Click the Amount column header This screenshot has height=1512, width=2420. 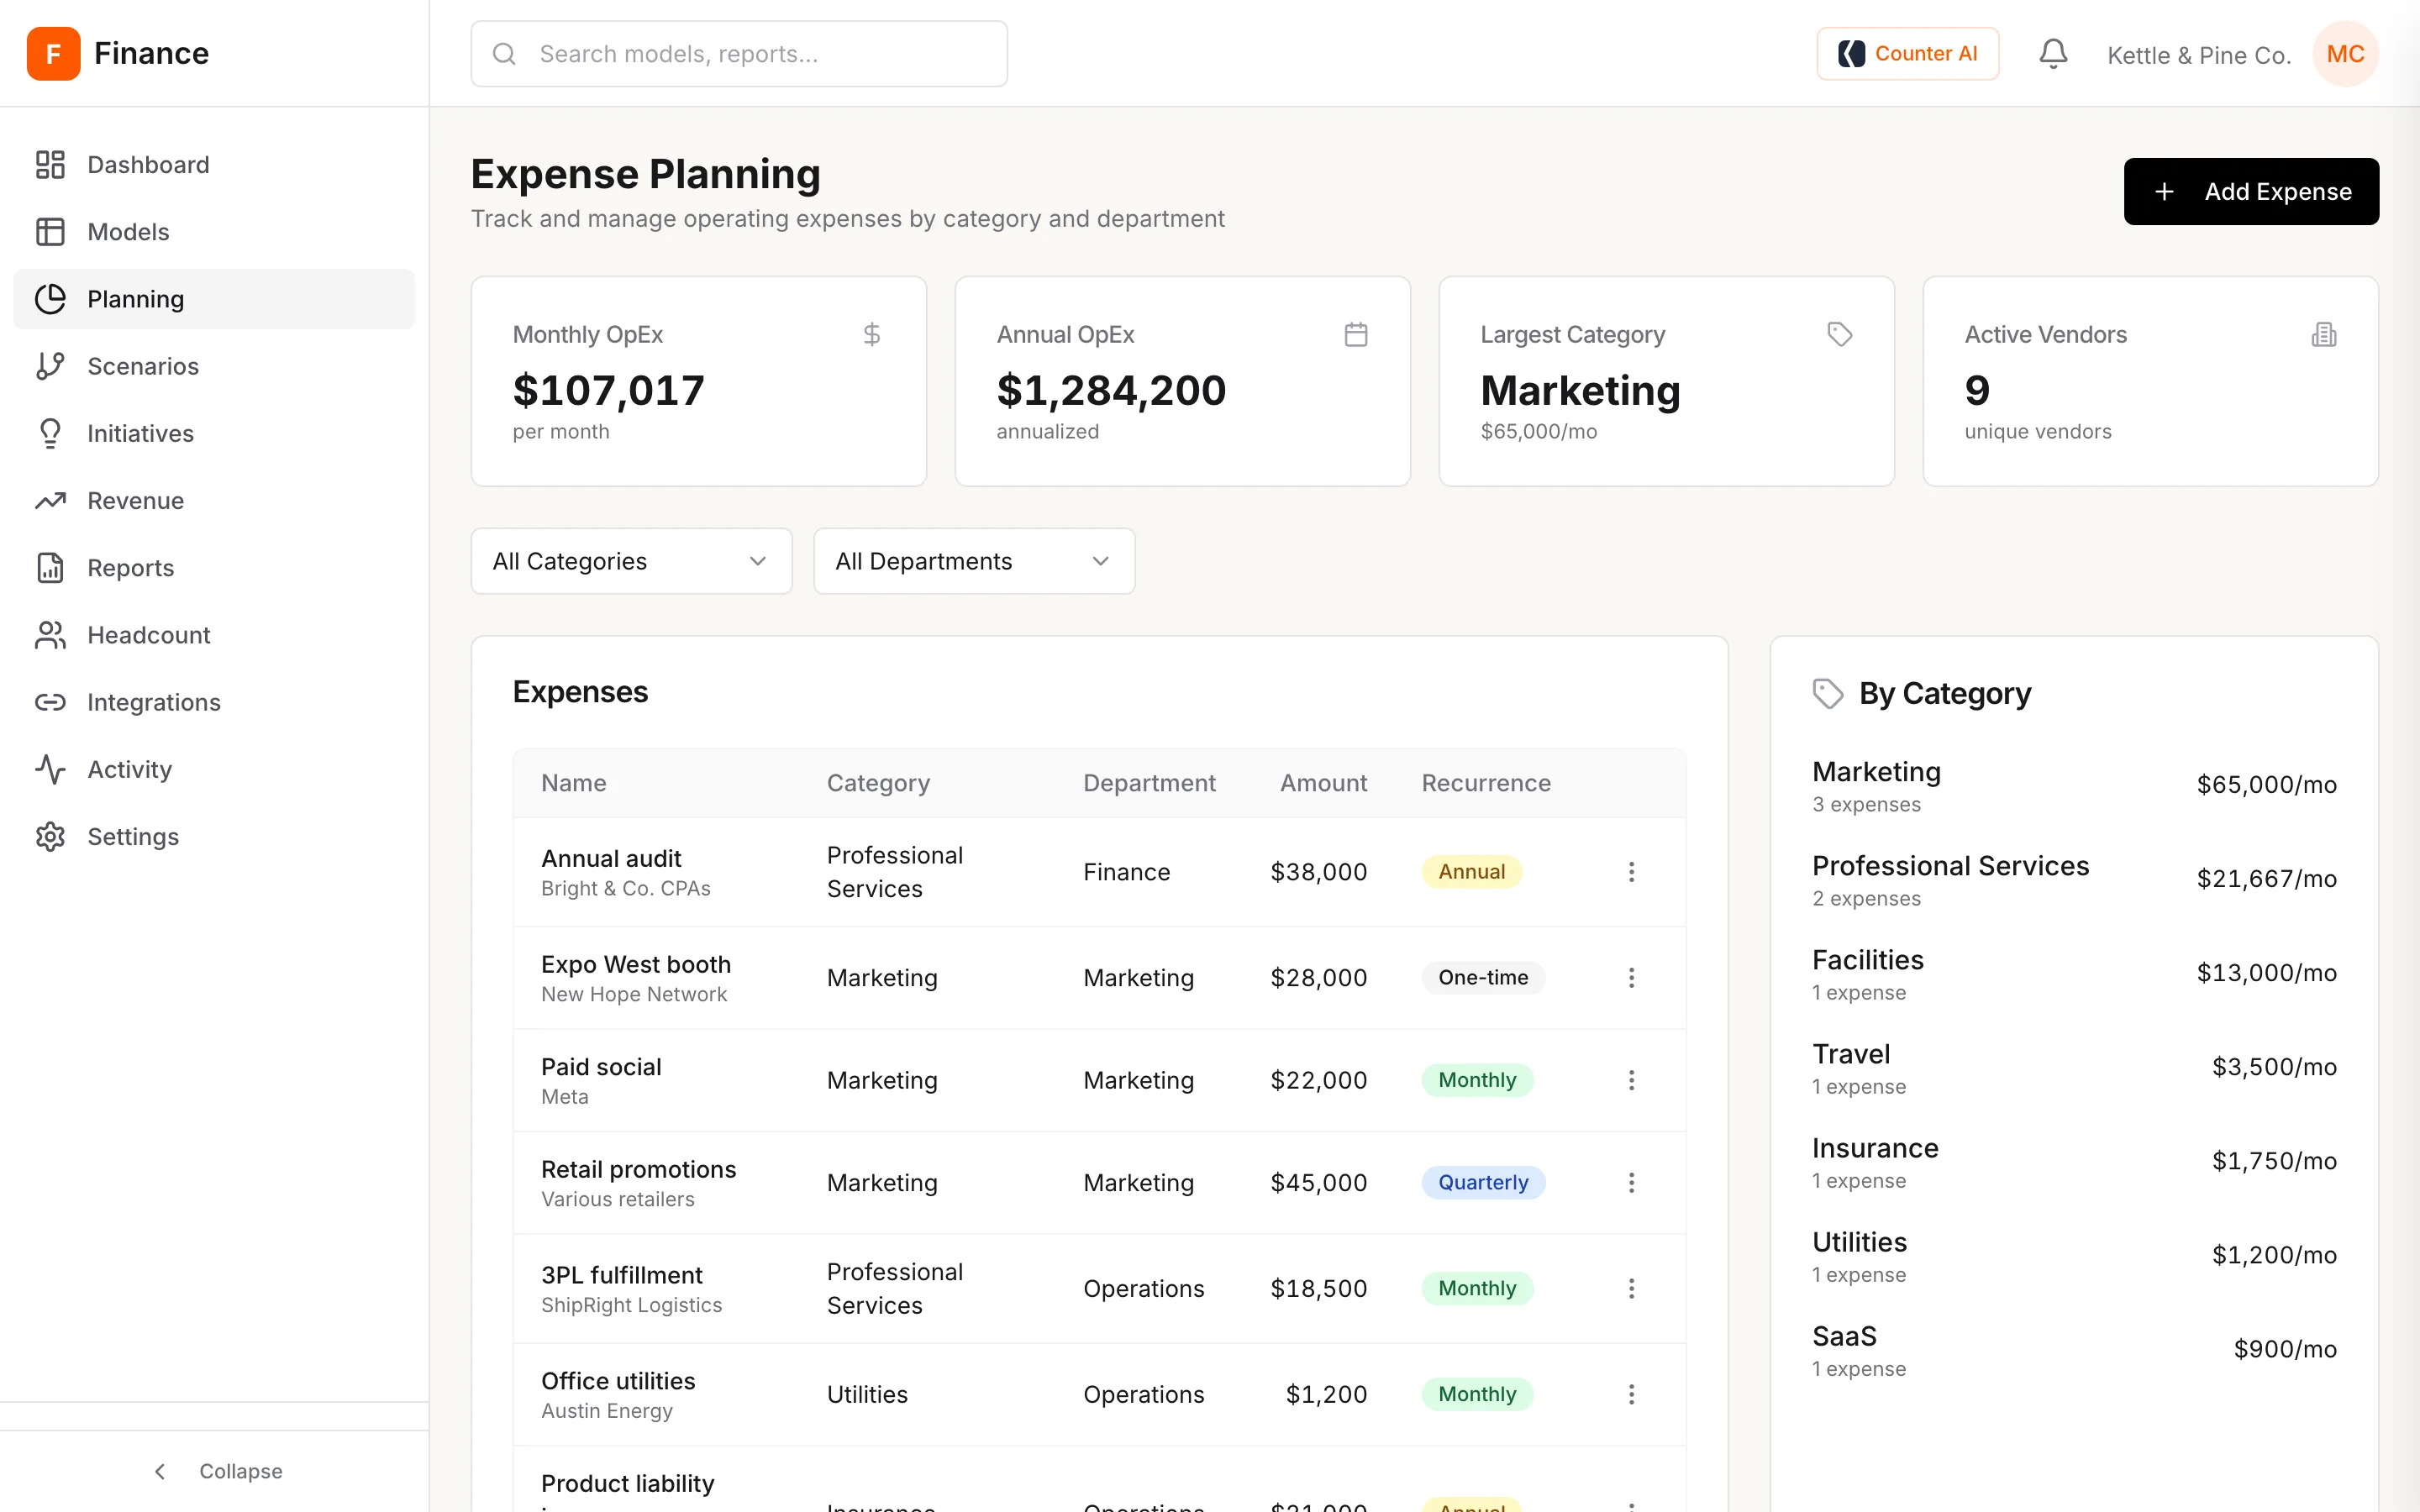coord(1323,783)
